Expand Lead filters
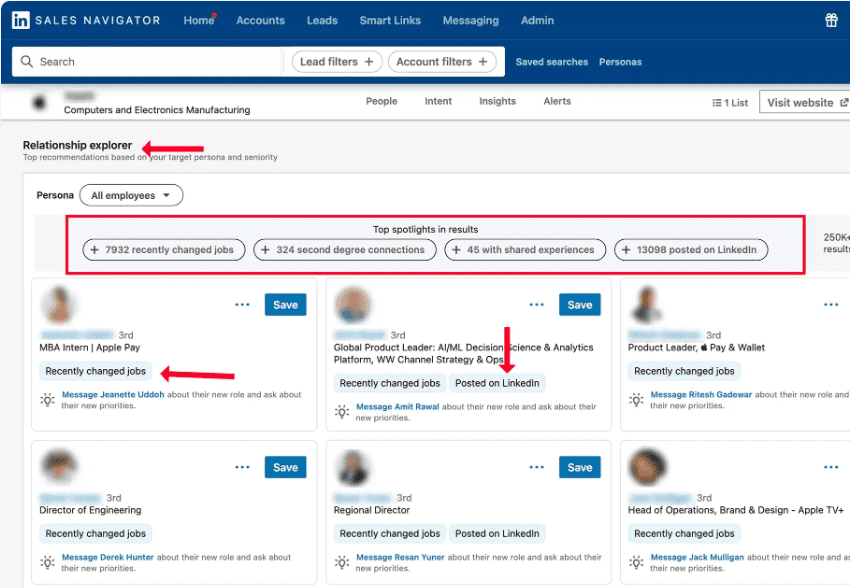 [336, 62]
